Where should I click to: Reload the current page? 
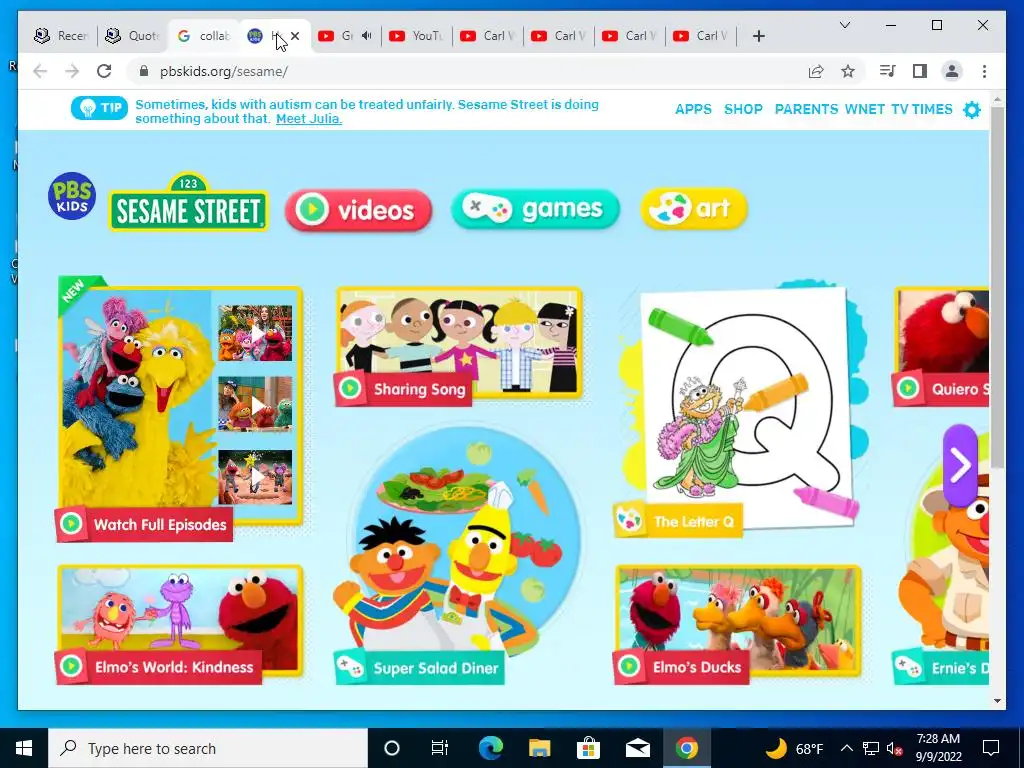tap(104, 71)
